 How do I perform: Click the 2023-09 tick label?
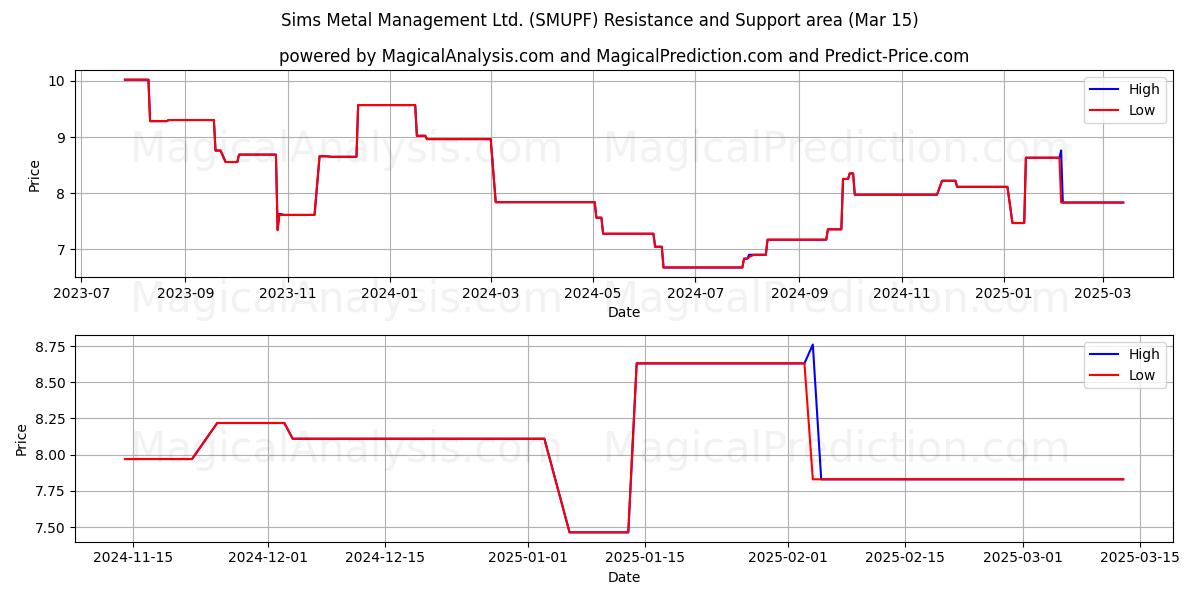coord(185,294)
